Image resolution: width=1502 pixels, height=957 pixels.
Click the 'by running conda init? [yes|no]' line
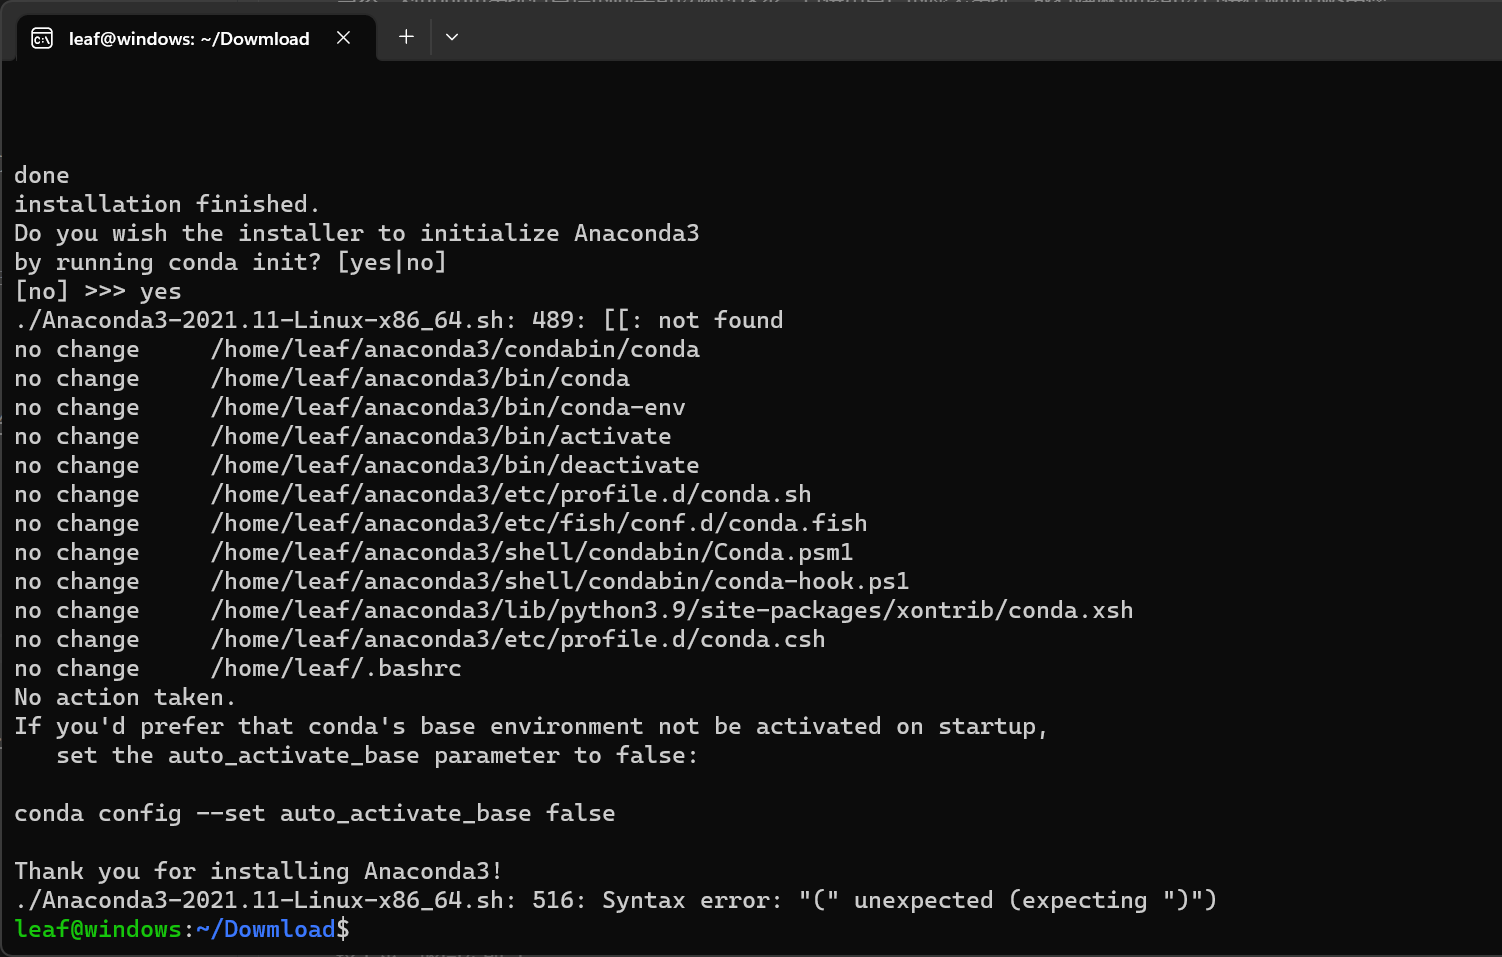(x=230, y=262)
